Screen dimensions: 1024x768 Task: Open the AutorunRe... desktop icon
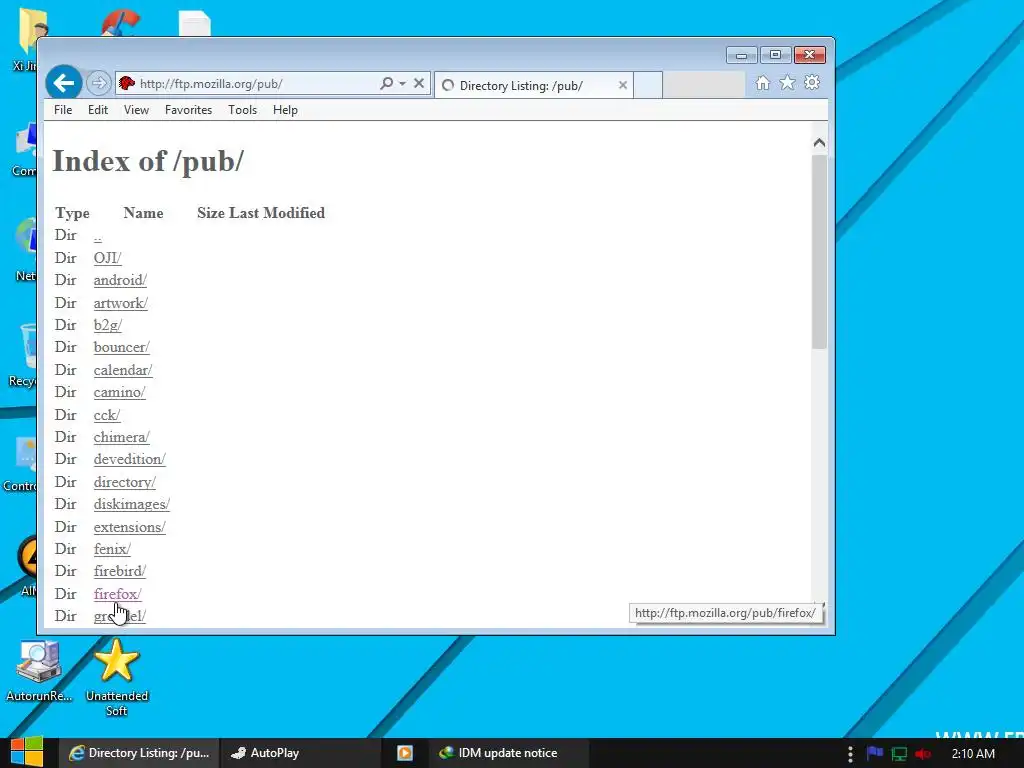(39, 671)
